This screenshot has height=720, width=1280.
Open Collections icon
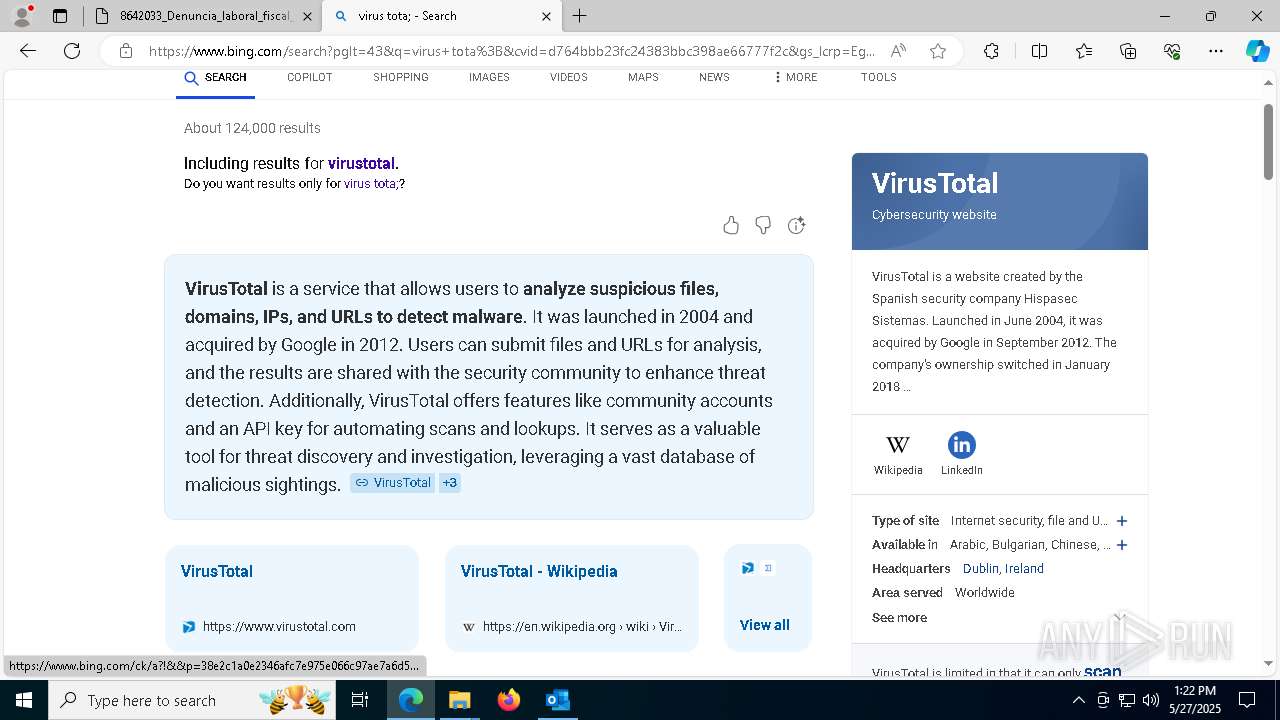click(1128, 51)
